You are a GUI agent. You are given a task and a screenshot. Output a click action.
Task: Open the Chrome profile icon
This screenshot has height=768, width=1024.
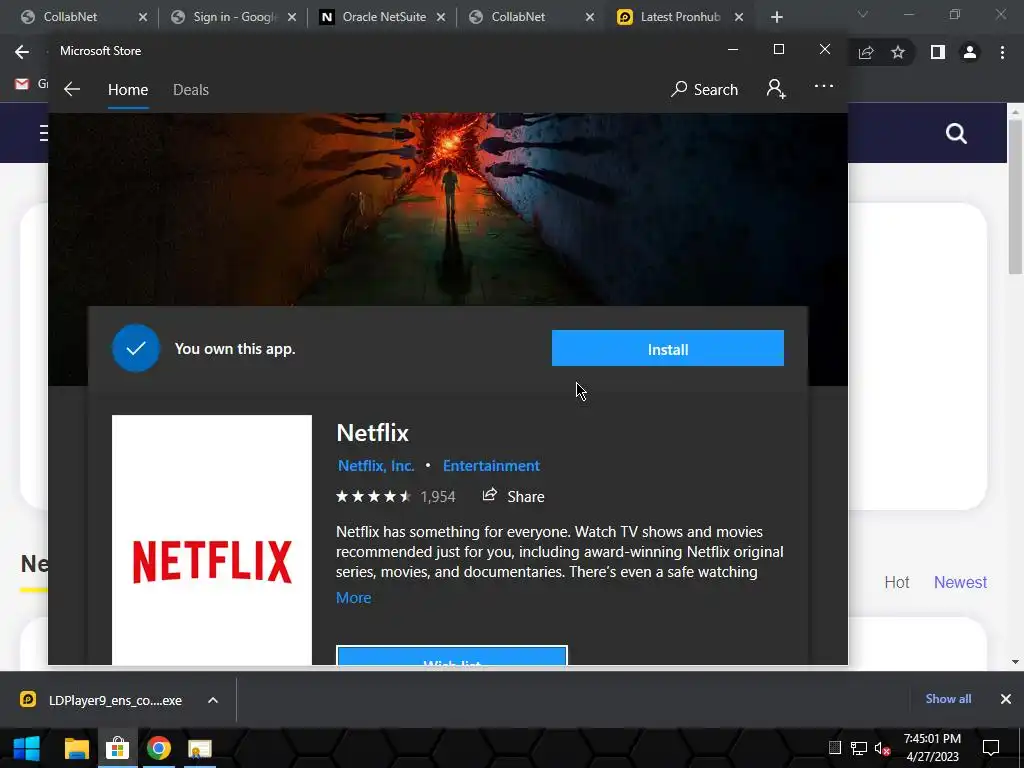click(970, 52)
